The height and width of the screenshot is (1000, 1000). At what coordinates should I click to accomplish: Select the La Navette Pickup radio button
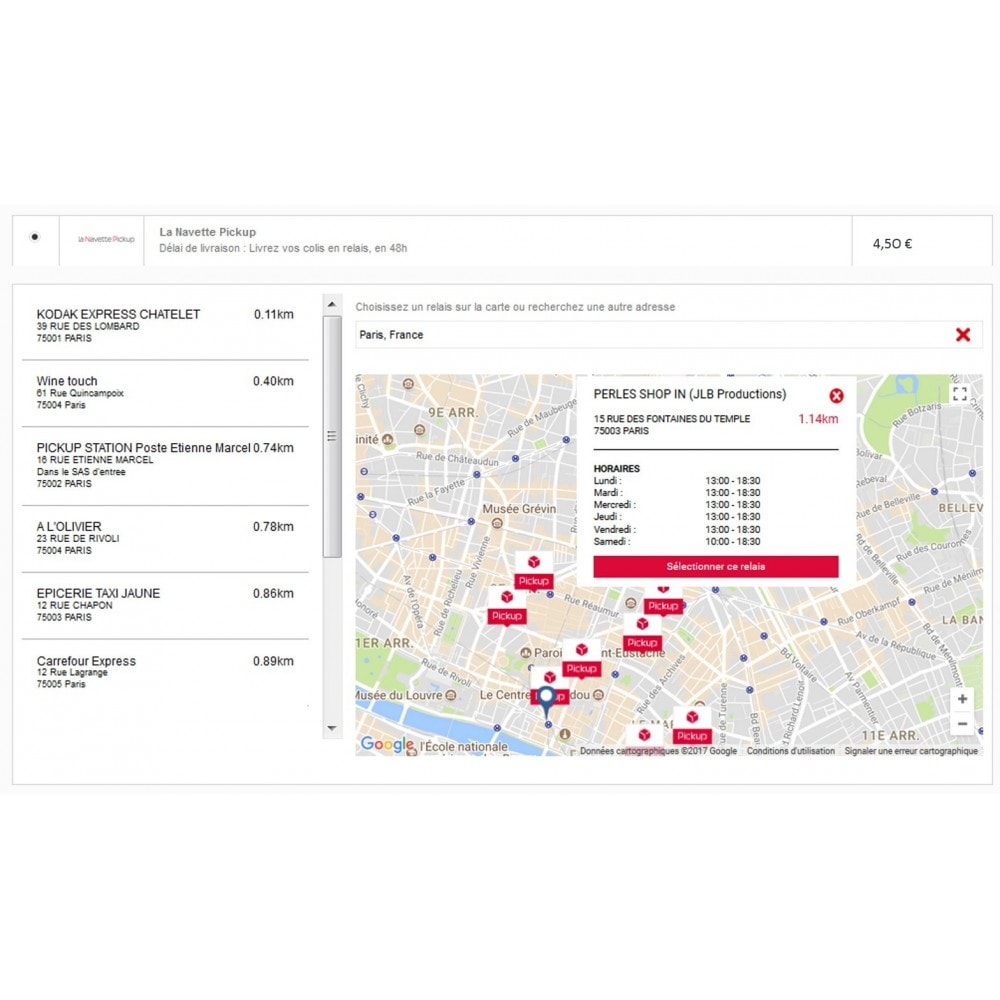click(x=35, y=237)
